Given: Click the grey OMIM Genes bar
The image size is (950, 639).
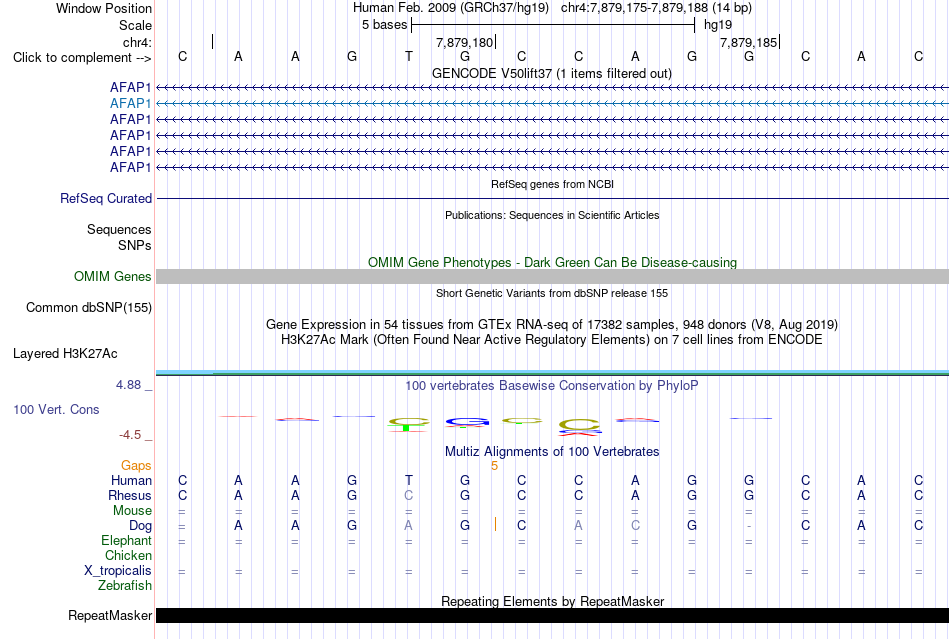Looking at the screenshot, I should click(553, 277).
